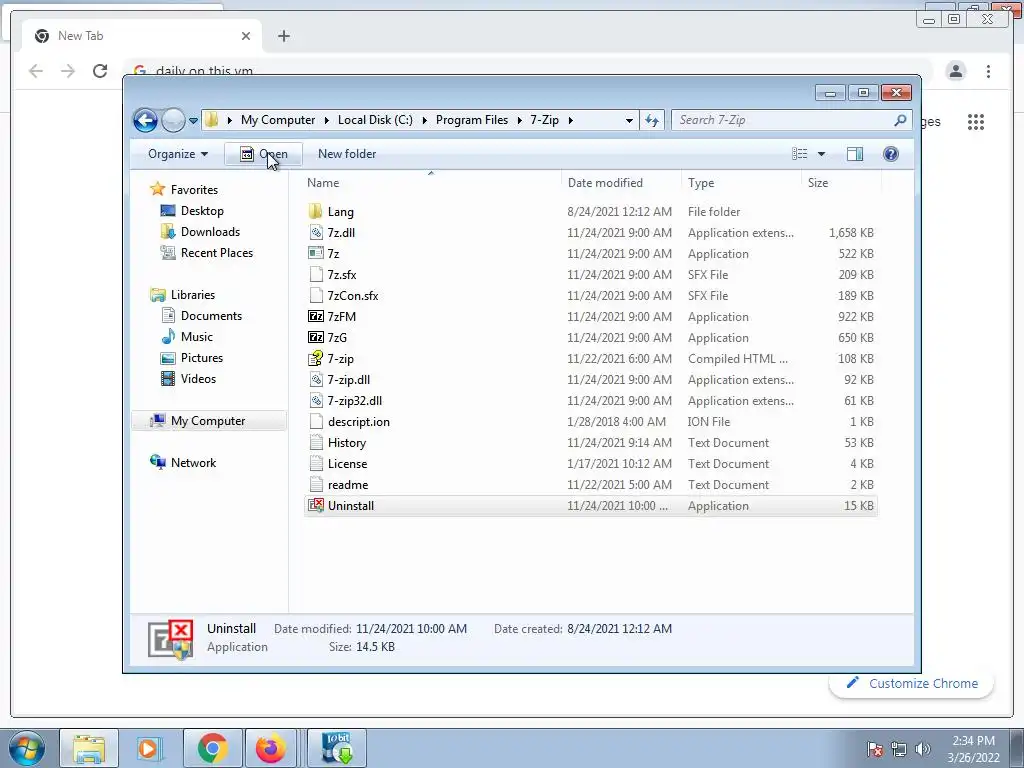The image size is (1024, 768).
Task: Reload the page in Chrome
Action: [100, 71]
